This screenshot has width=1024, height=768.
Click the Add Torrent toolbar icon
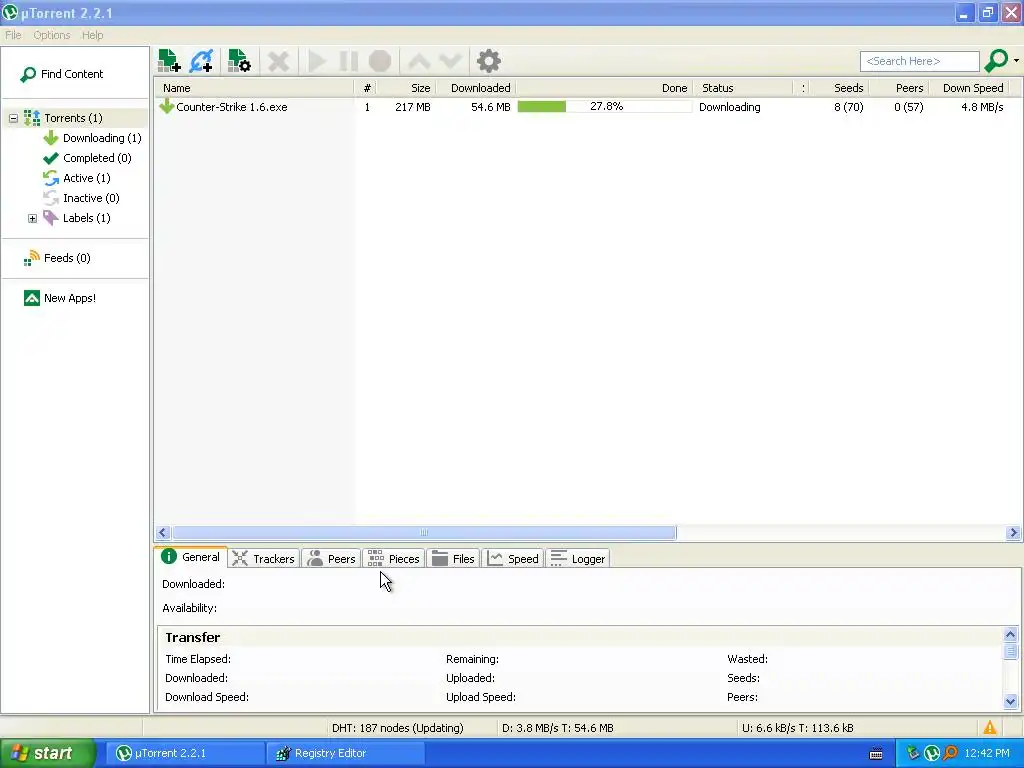169,61
